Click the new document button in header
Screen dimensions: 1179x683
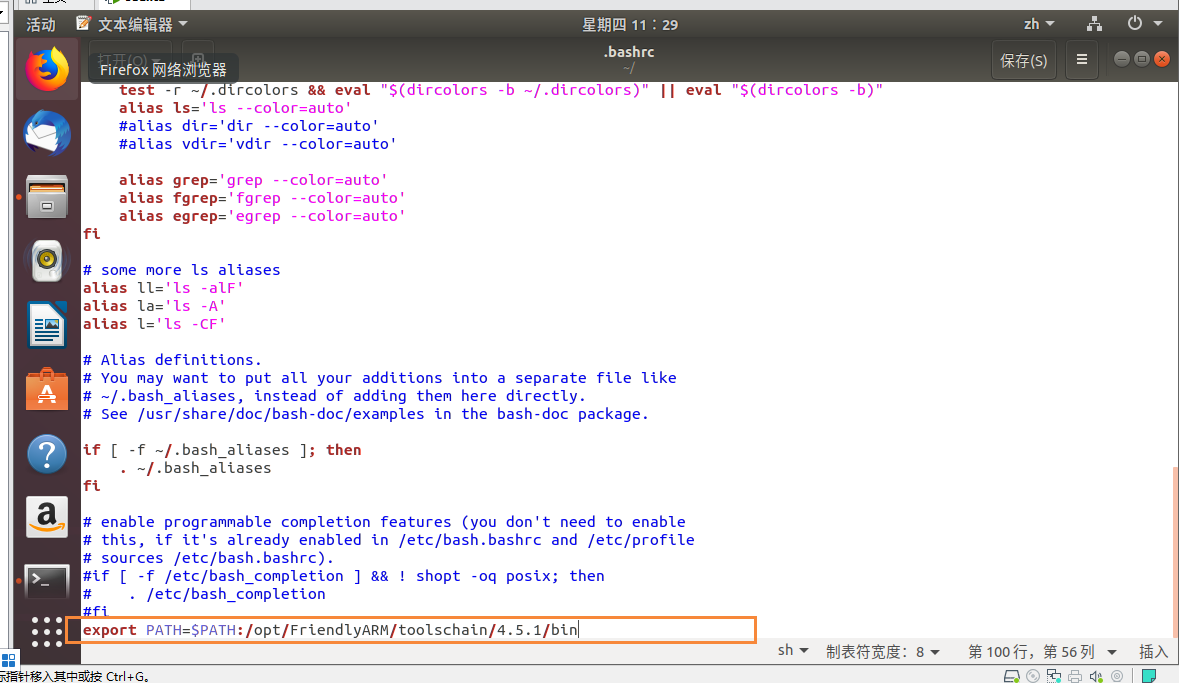tap(198, 59)
